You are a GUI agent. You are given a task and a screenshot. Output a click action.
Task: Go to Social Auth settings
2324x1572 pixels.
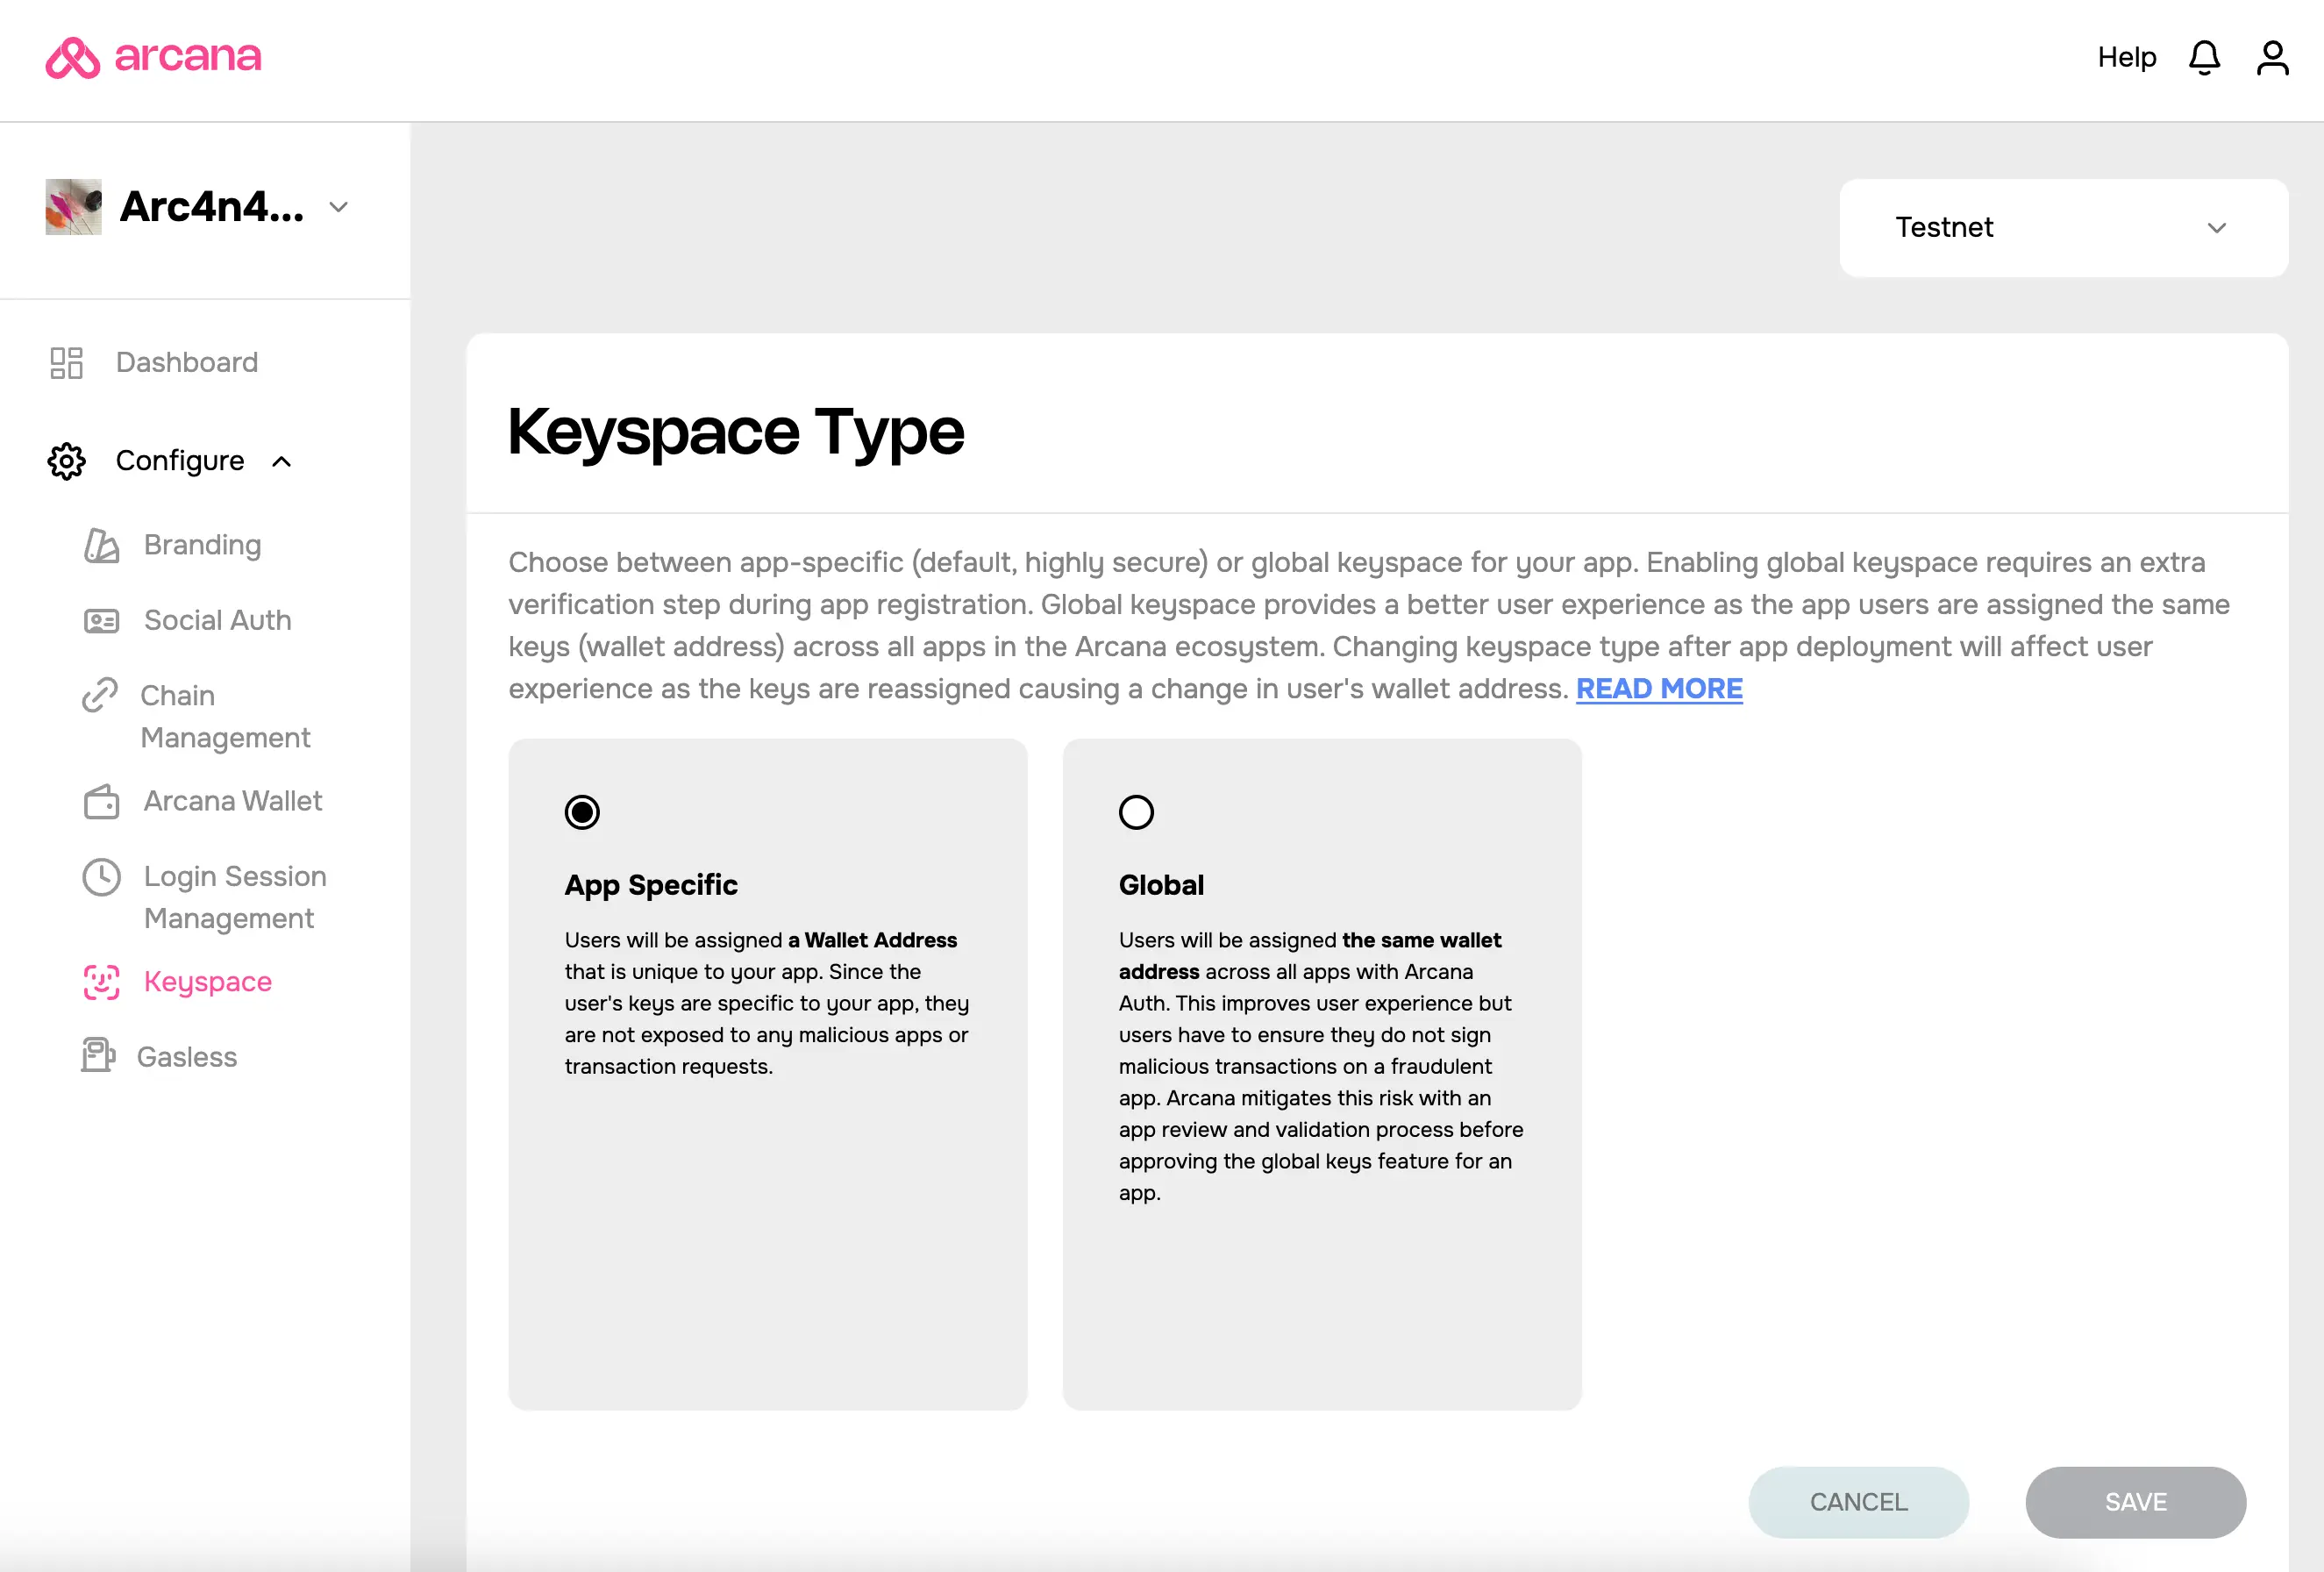point(218,620)
